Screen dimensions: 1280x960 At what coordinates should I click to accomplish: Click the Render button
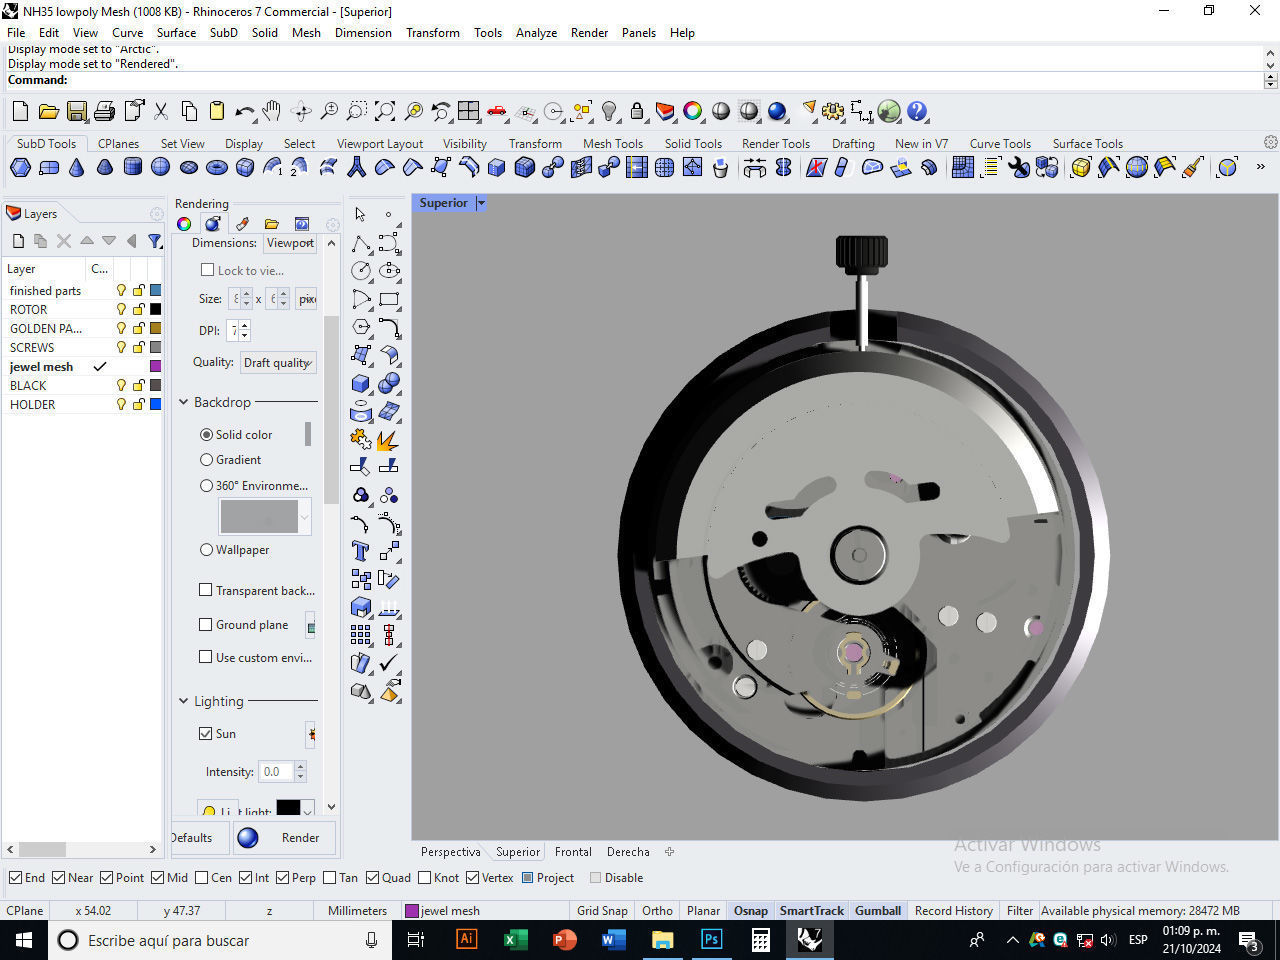pyautogui.click(x=286, y=838)
